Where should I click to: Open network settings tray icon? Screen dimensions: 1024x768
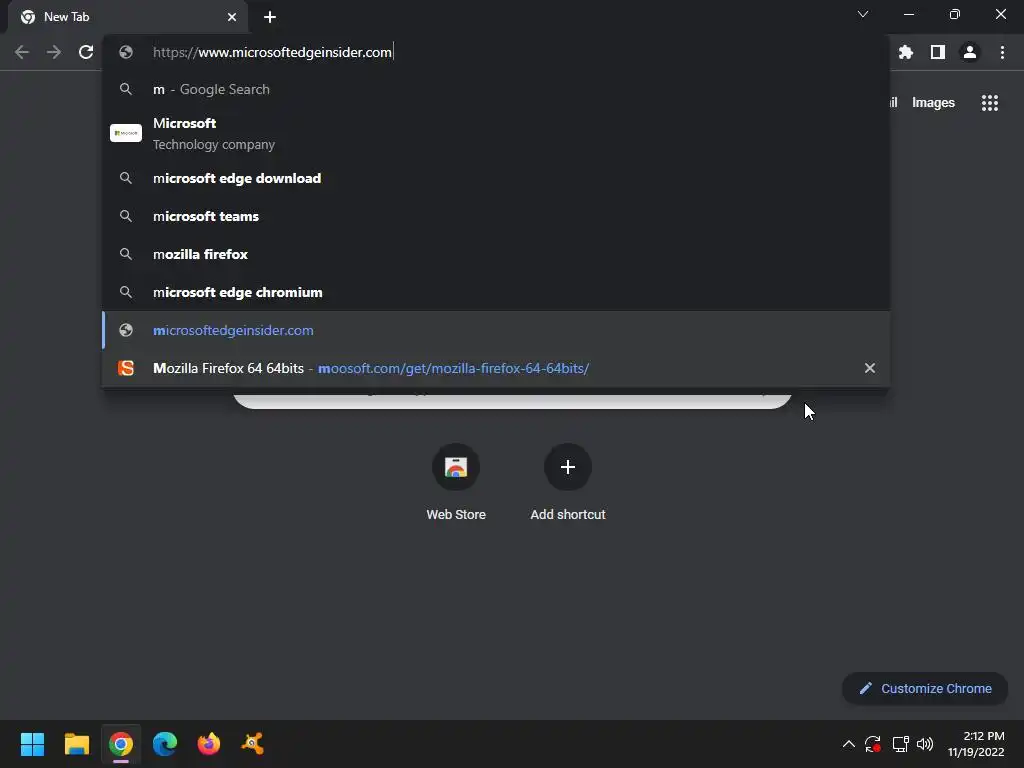coord(901,744)
